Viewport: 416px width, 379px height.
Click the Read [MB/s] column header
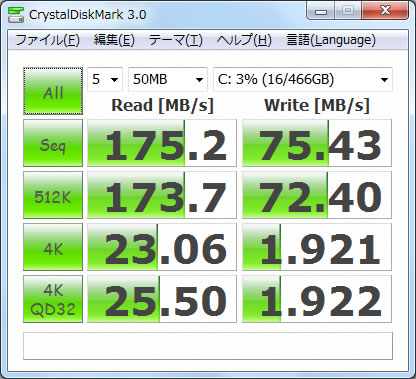pyautogui.click(x=162, y=106)
